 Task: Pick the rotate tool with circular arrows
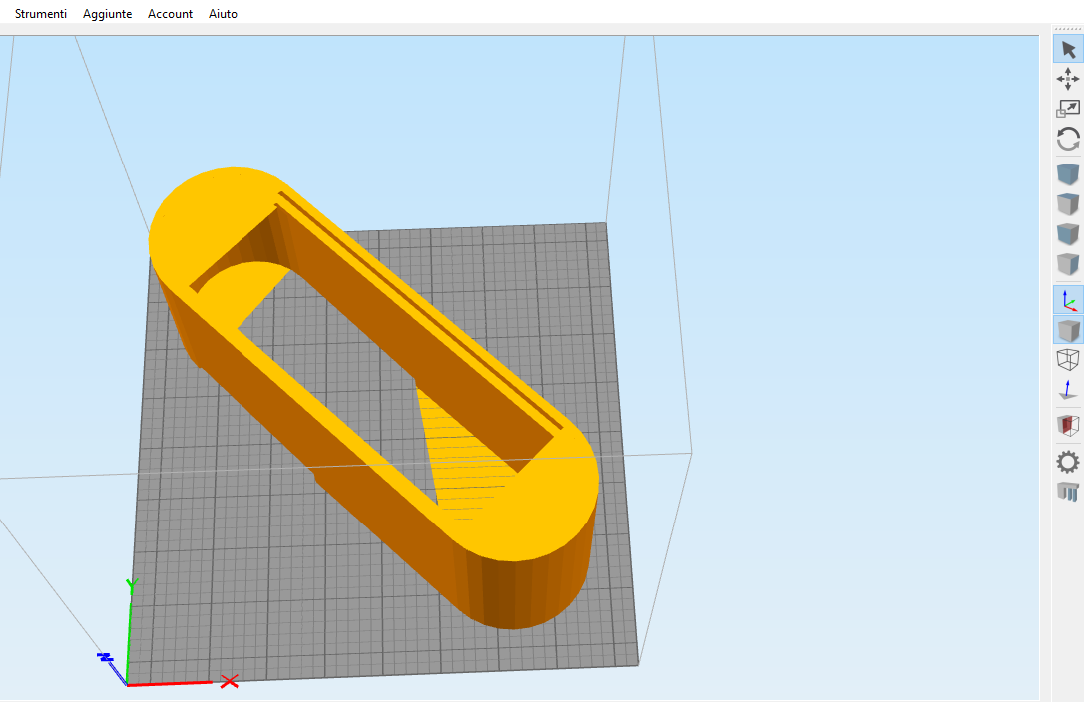1068,139
